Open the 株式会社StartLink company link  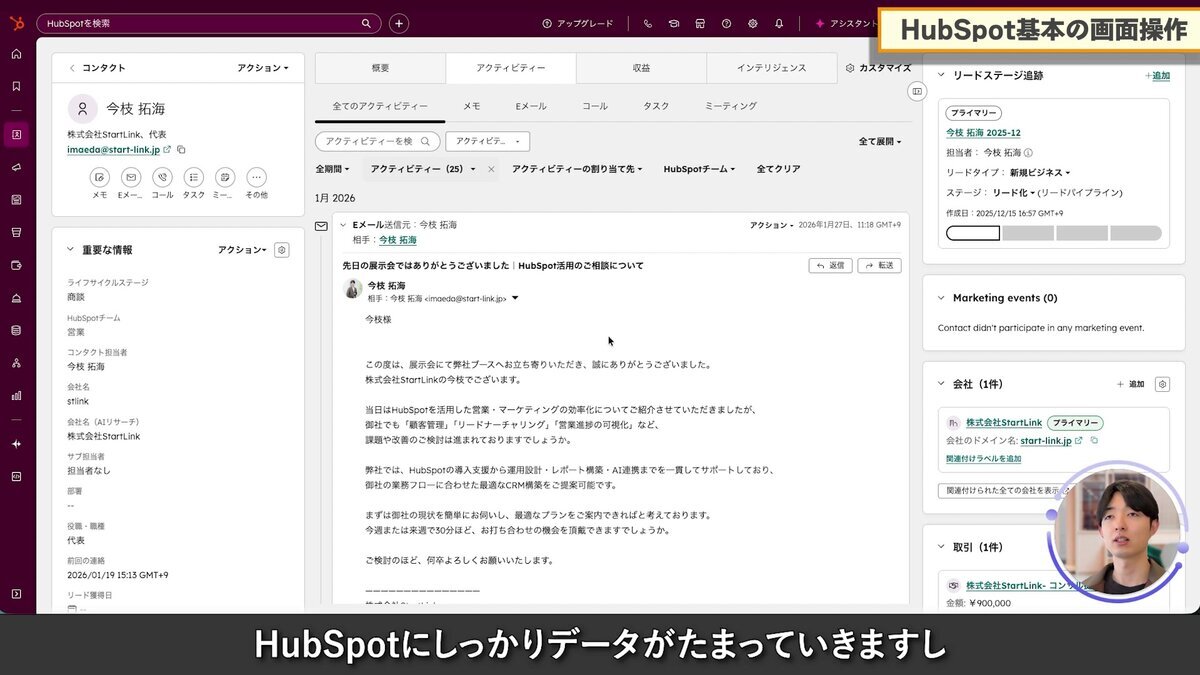click(1004, 422)
